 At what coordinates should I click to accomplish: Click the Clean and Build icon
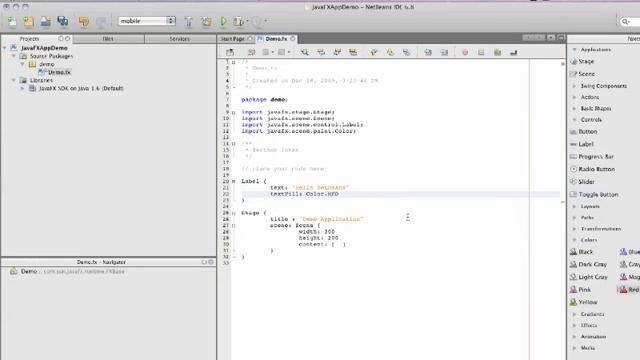tap(206, 21)
